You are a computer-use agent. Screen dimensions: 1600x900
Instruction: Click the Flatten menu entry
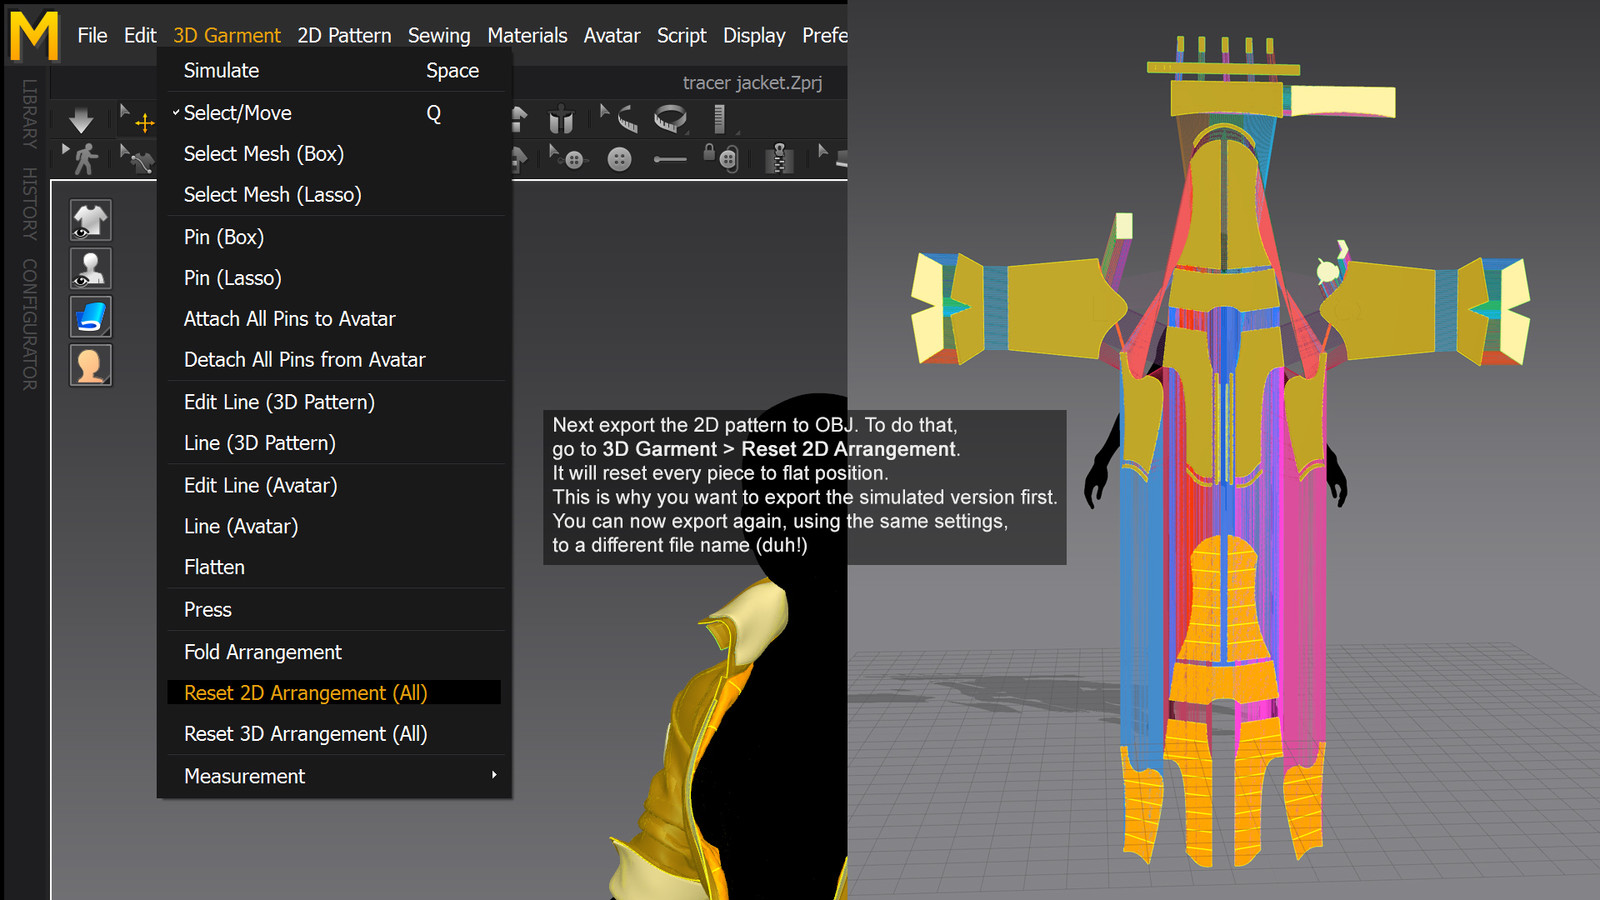(334, 567)
